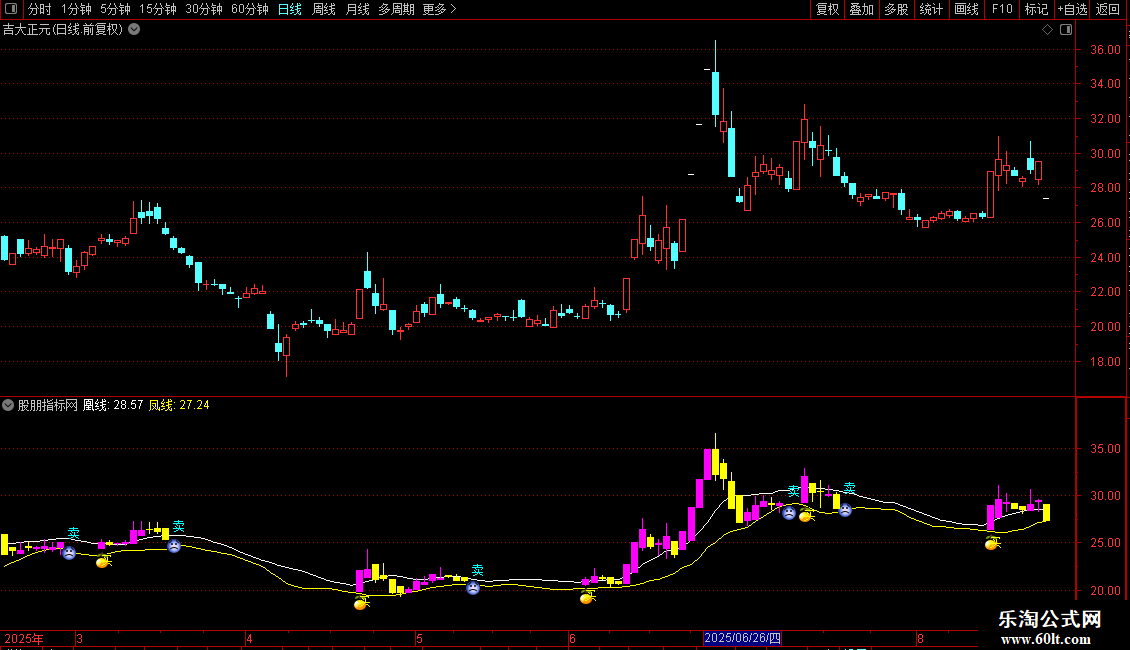Click the buy signal icon in late April
This screenshot has height=650, width=1130.
361,602
